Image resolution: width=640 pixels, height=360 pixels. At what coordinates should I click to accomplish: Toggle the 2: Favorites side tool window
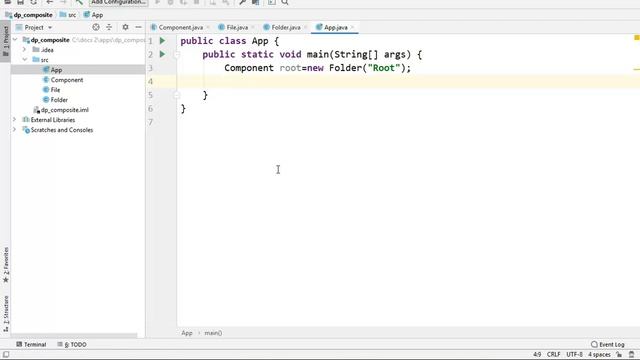pyautogui.click(x=5, y=264)
